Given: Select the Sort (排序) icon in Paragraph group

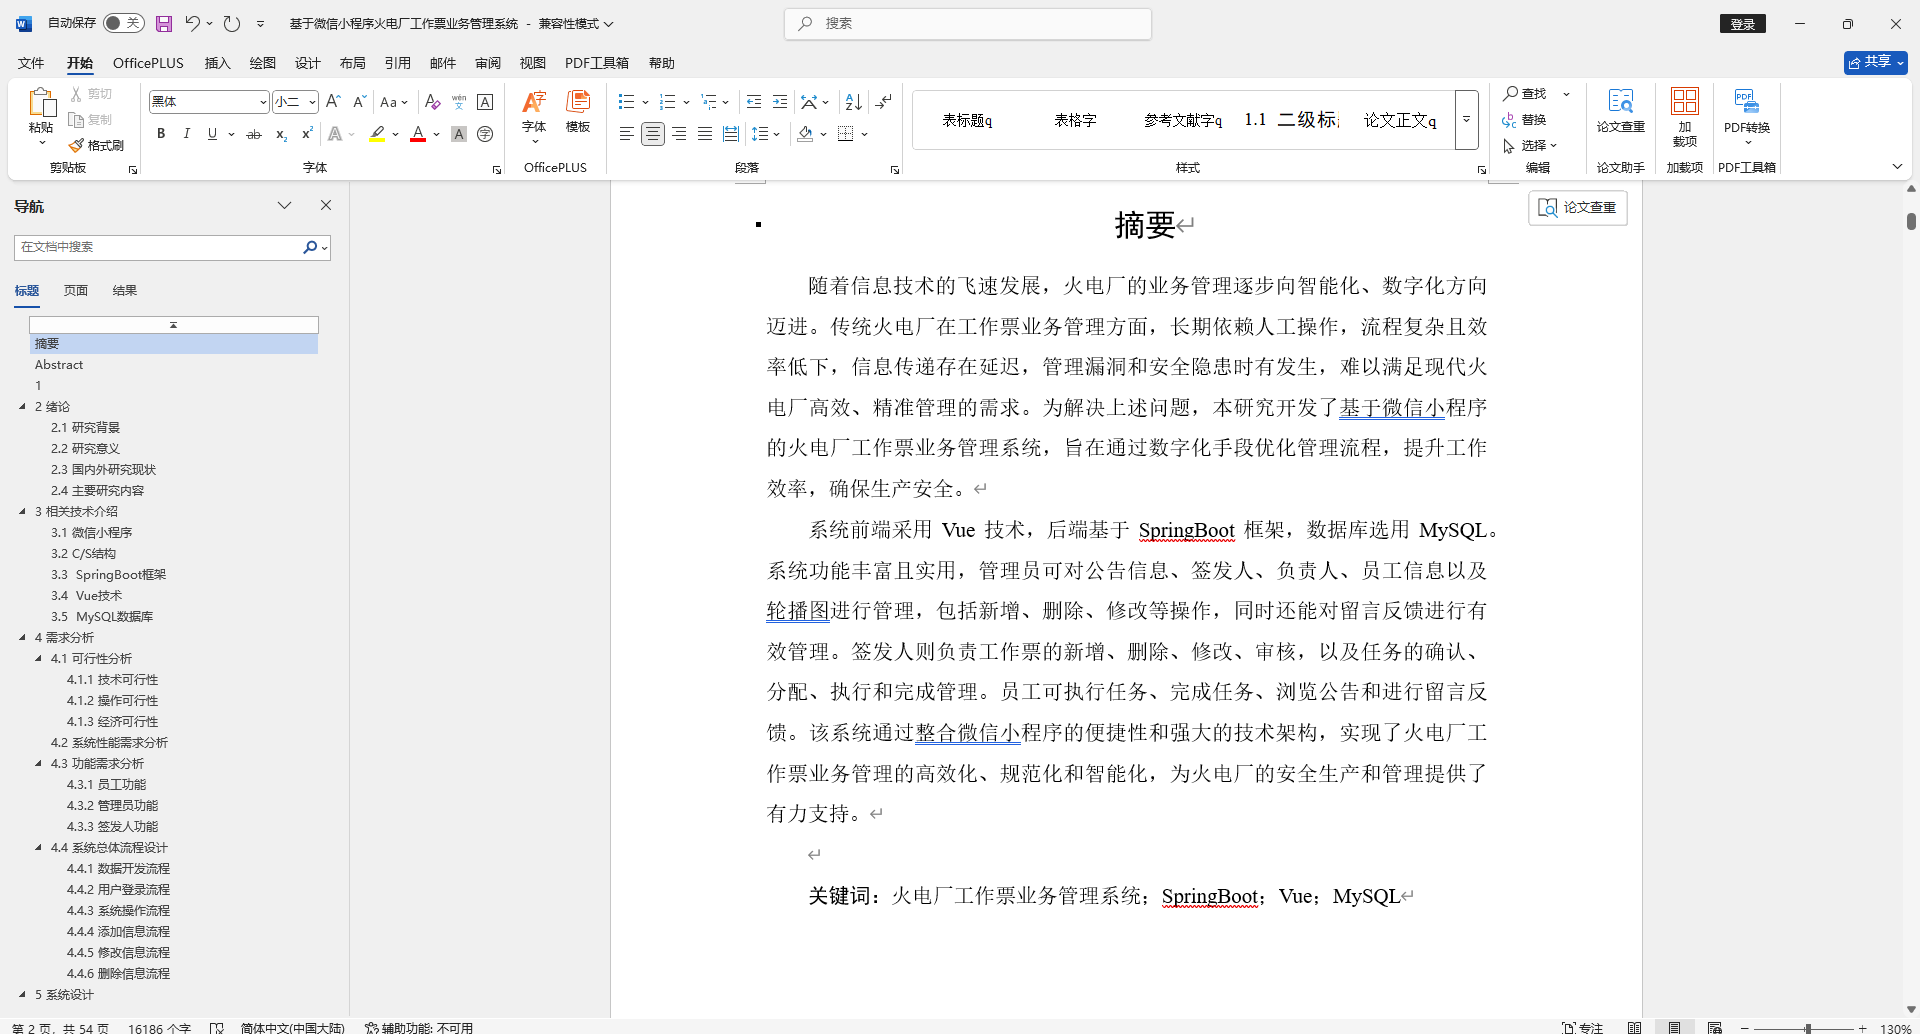Looking at the screenshot, I should [851, 101].
